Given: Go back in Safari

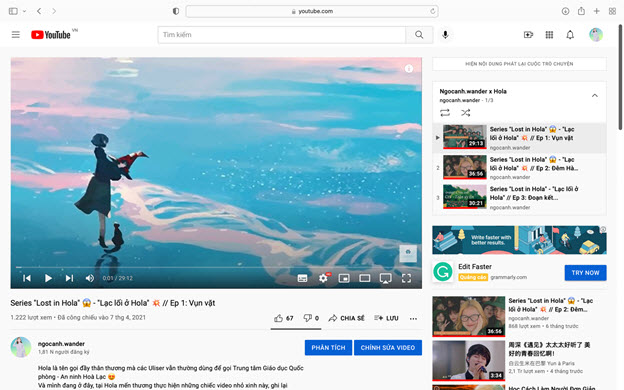Looking at the screenshot, I should (39, 11).
